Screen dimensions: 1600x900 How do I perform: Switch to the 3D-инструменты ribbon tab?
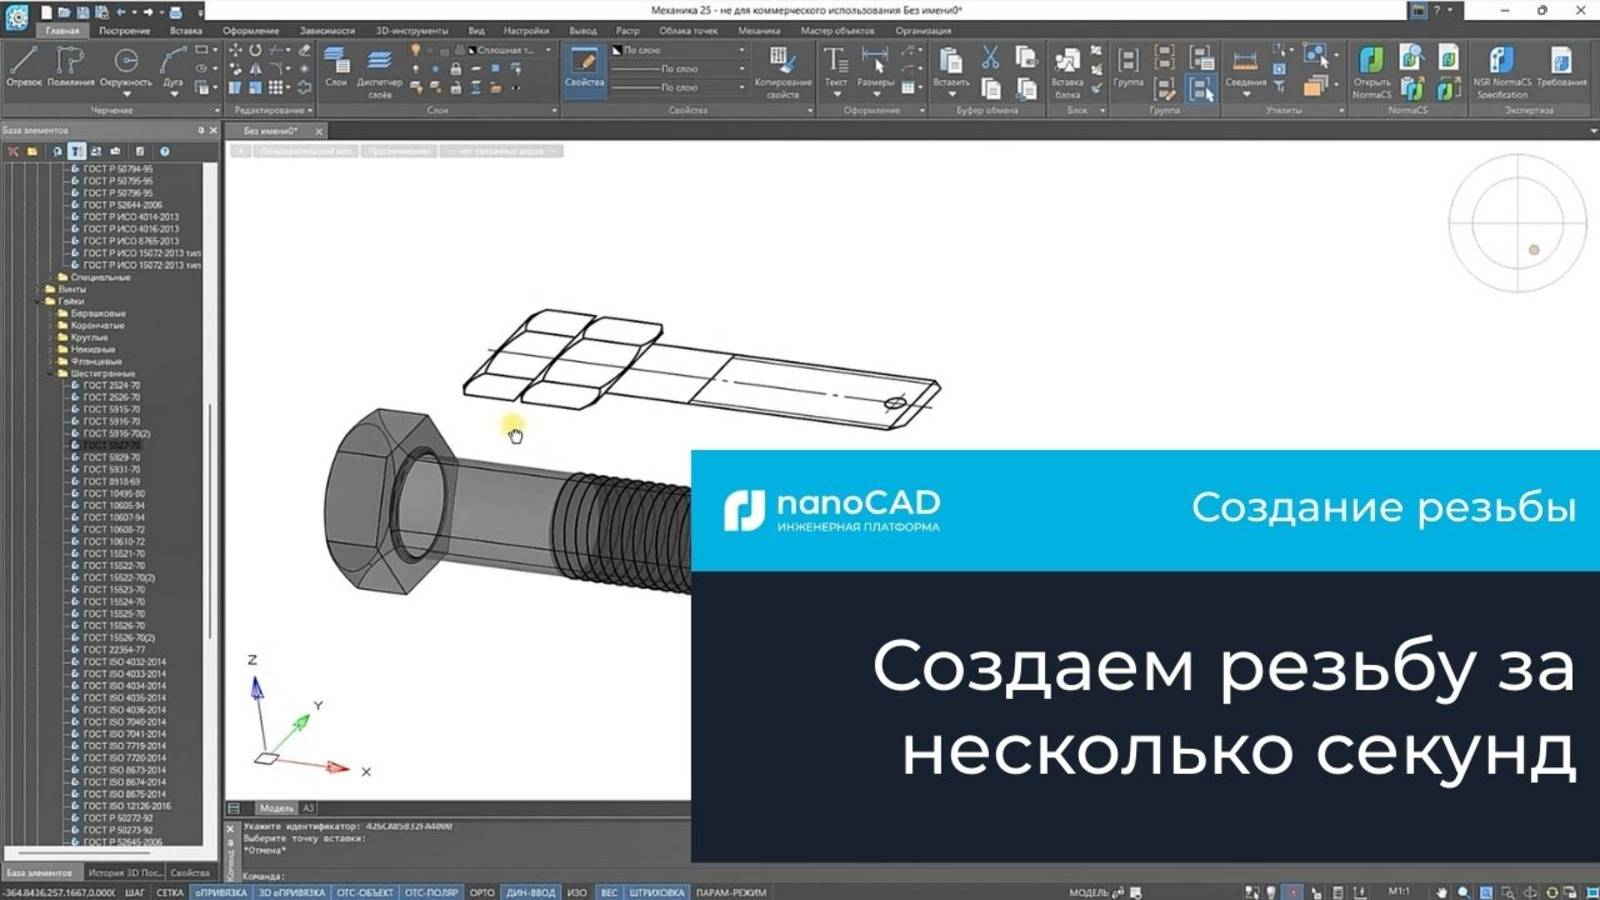413,30
